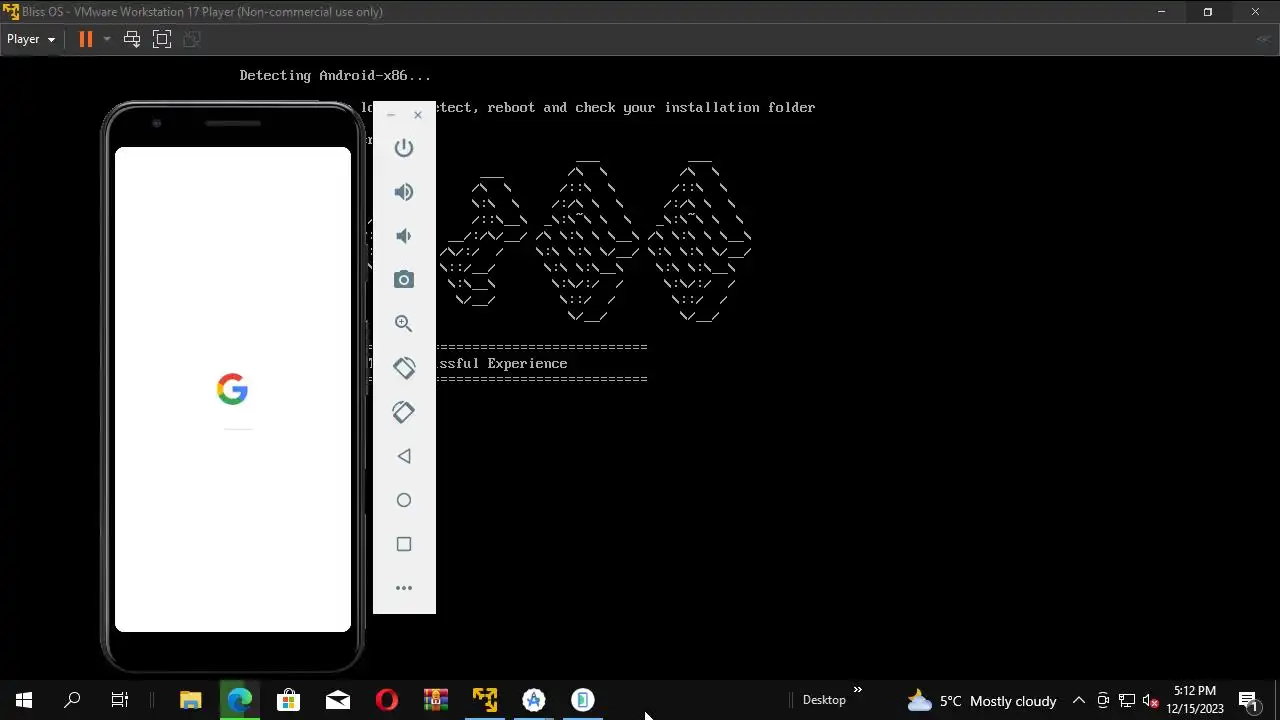Lower volume with emulator volume down icon
The width and height of the screenshot is (1280, 720).
[x=404, y=236]
